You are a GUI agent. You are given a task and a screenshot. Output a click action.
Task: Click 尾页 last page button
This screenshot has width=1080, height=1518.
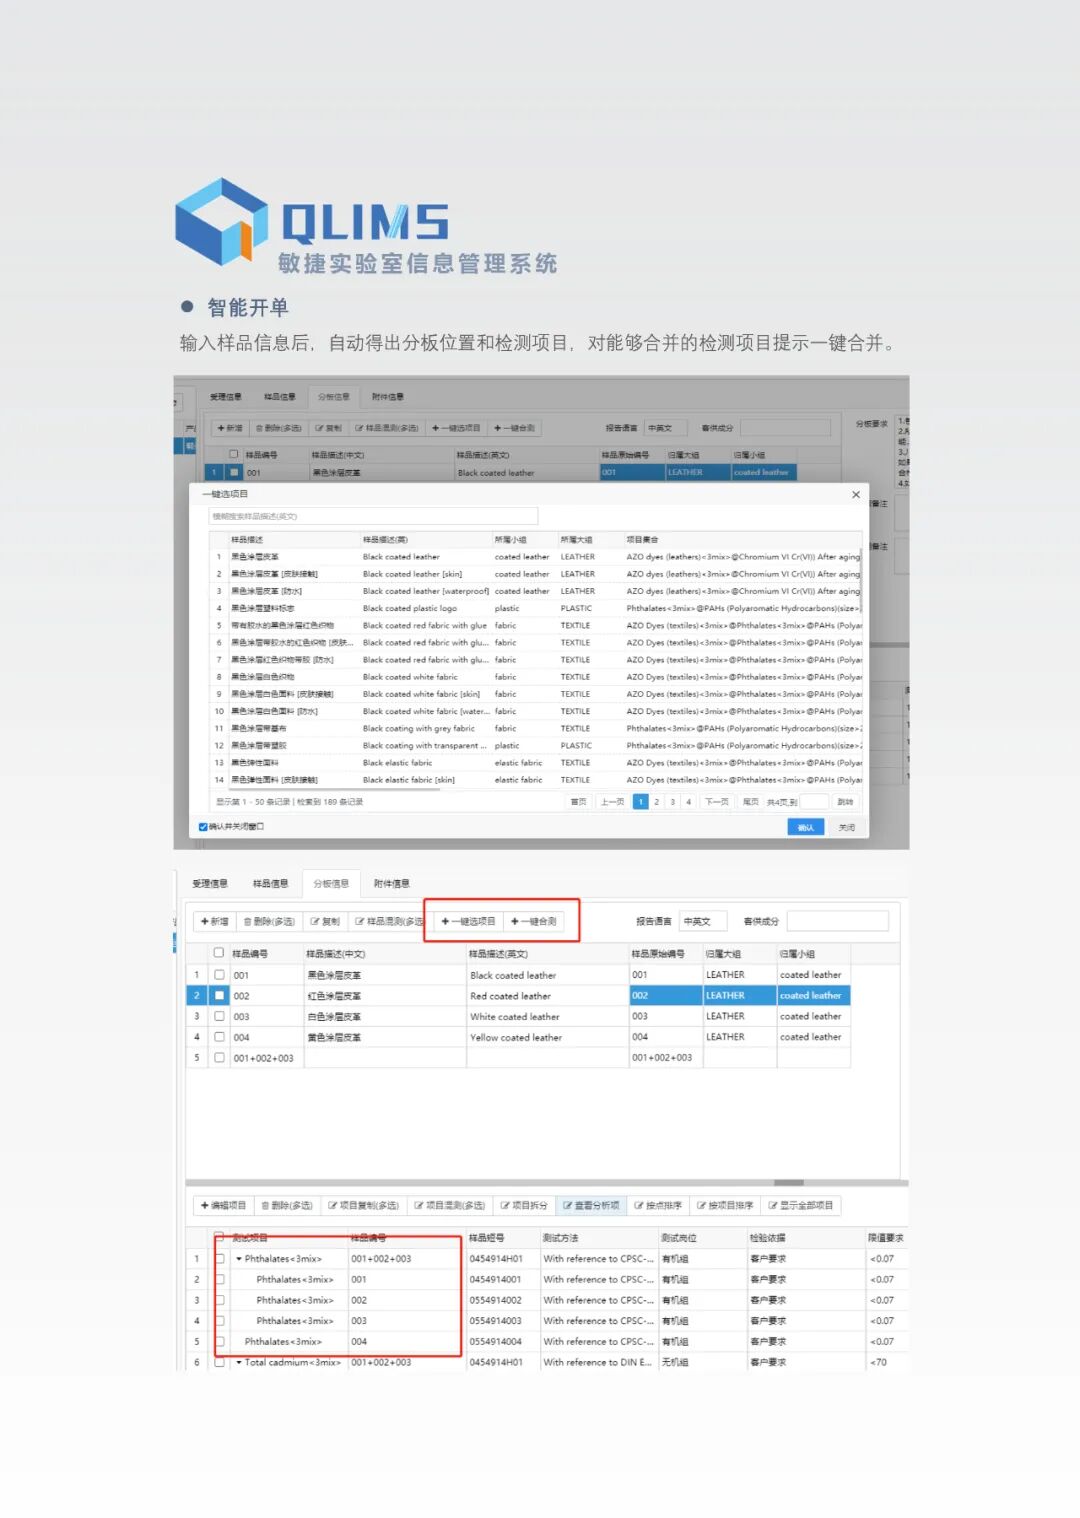pyautogui.click(x=750, y=802)
